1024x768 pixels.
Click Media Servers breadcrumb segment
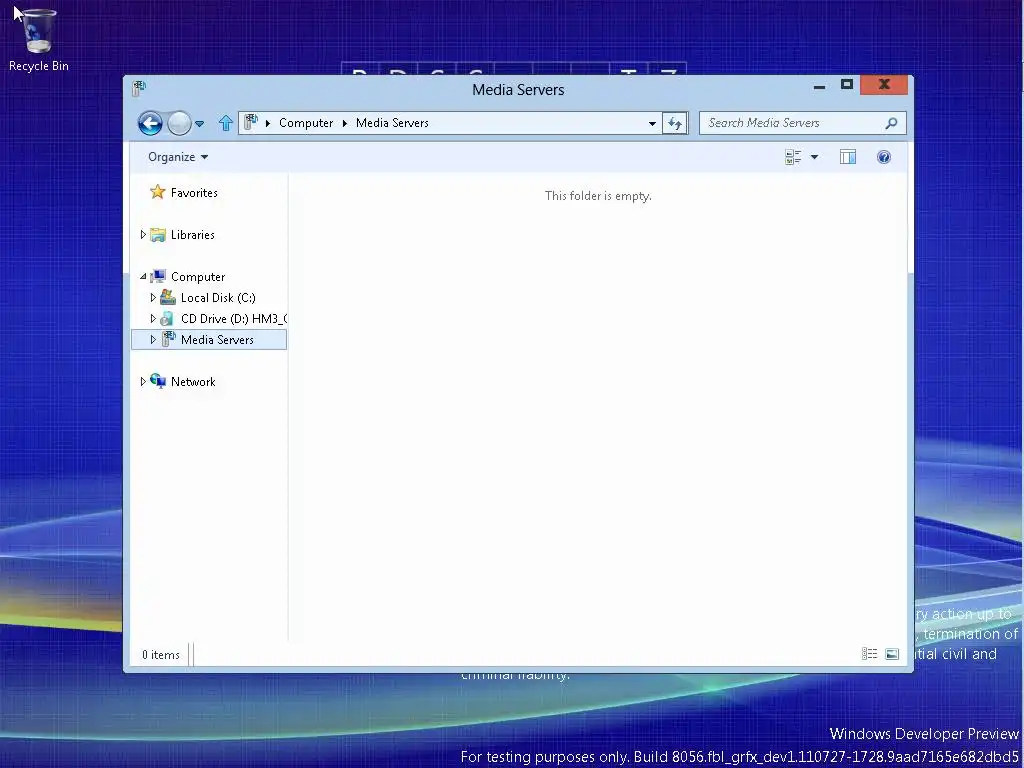(x=392, y=123)
